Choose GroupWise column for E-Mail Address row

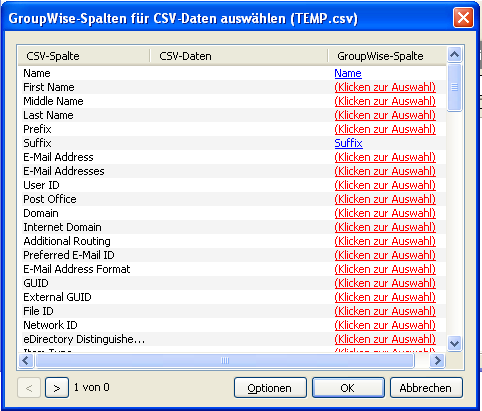385,157
